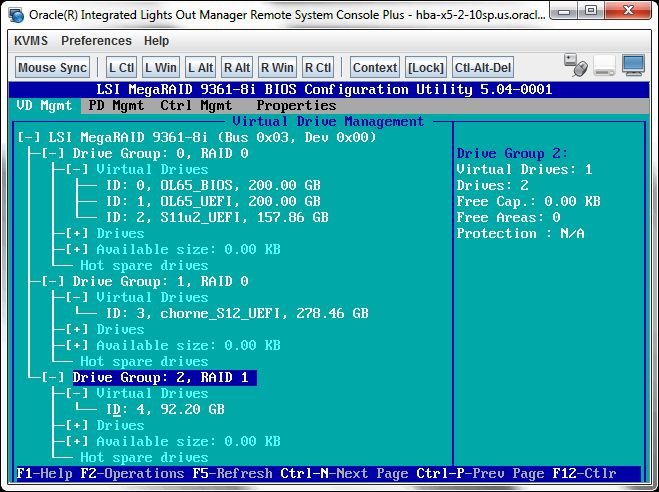This screenshot has width=659, height=492.
Task: Select the highlighted Drive Group: 2, RAID 1 row
Action: pyautogui.click(x=164, y=377)
